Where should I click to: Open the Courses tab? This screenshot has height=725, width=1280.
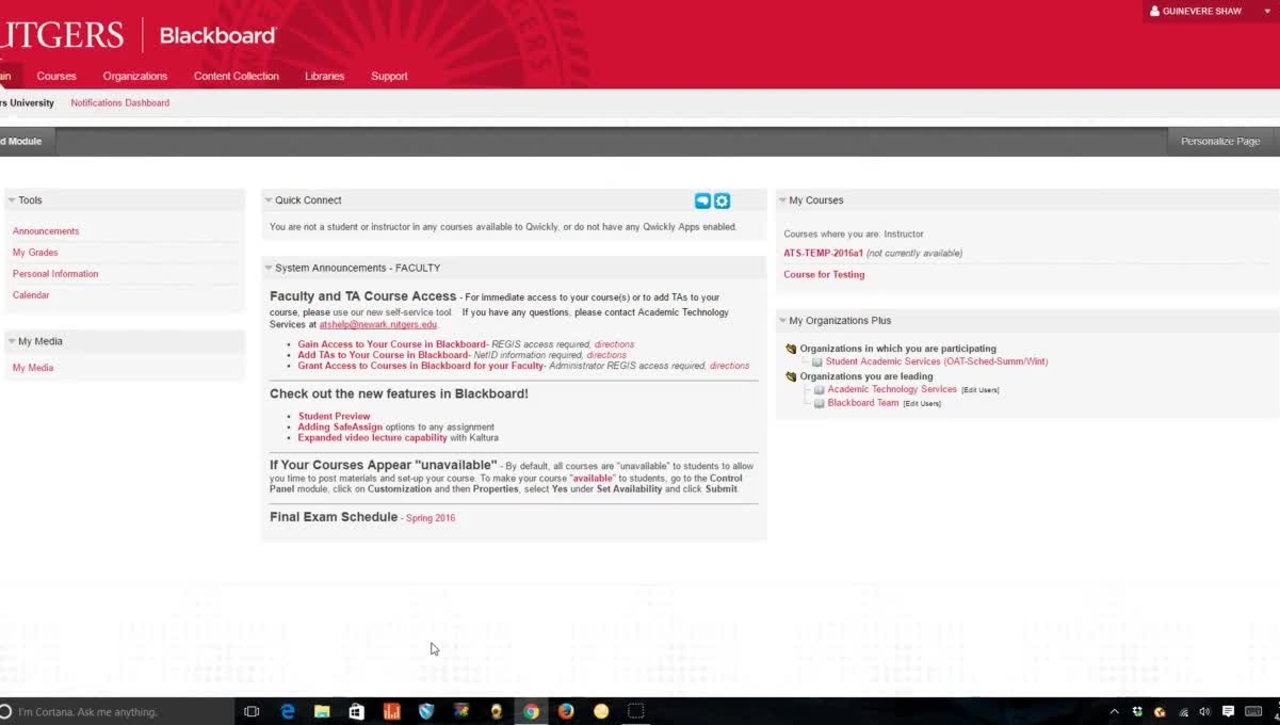tap(56, 76)
